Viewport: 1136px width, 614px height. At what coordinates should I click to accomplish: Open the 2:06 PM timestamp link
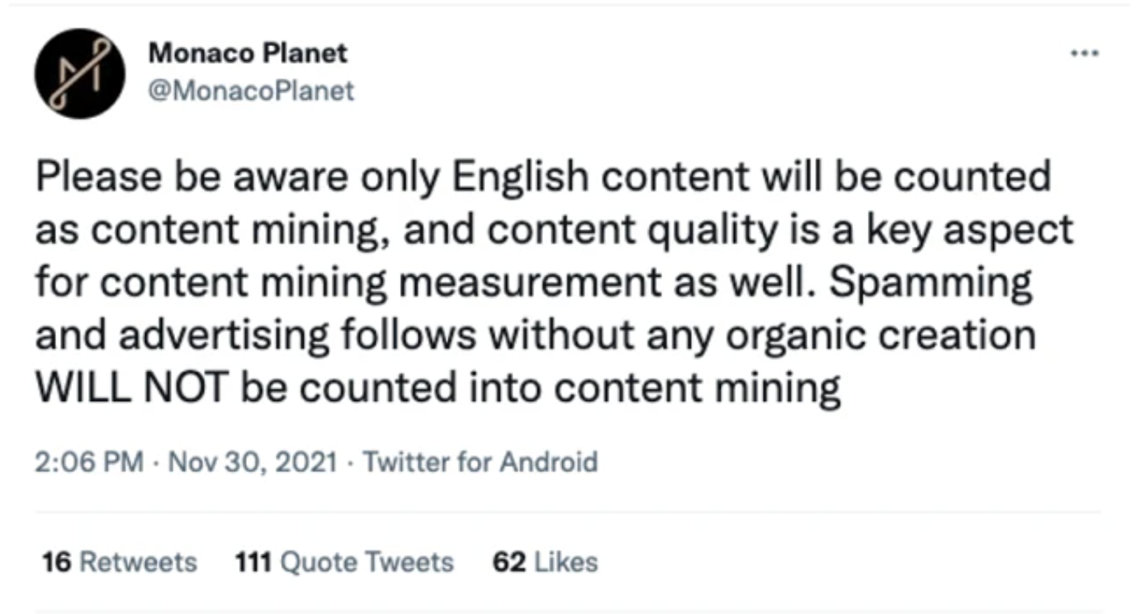tap(89, 462)
